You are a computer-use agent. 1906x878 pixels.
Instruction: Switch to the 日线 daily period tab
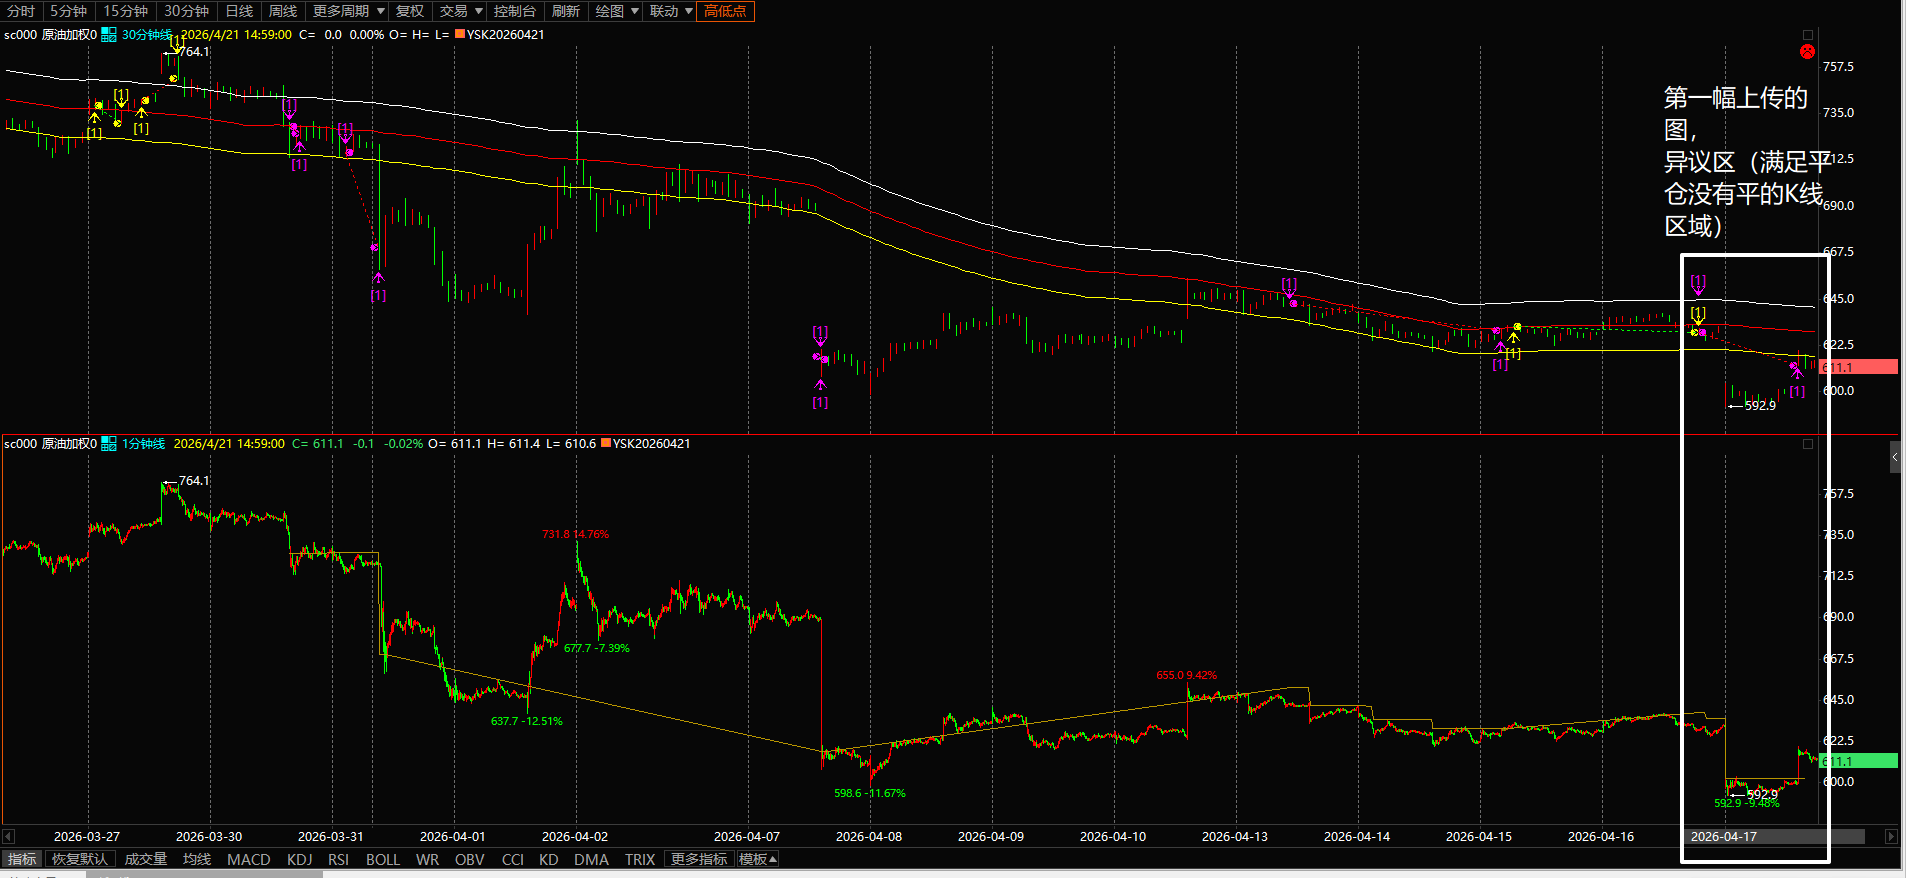coord(239,11)
